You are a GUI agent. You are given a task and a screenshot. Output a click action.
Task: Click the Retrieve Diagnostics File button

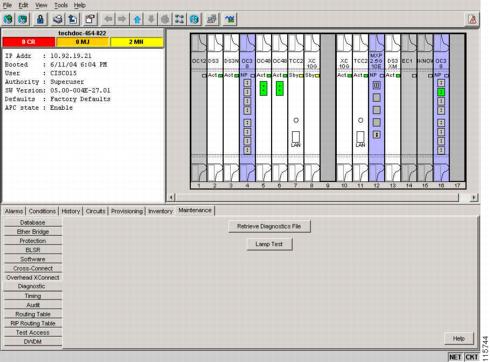269,226
